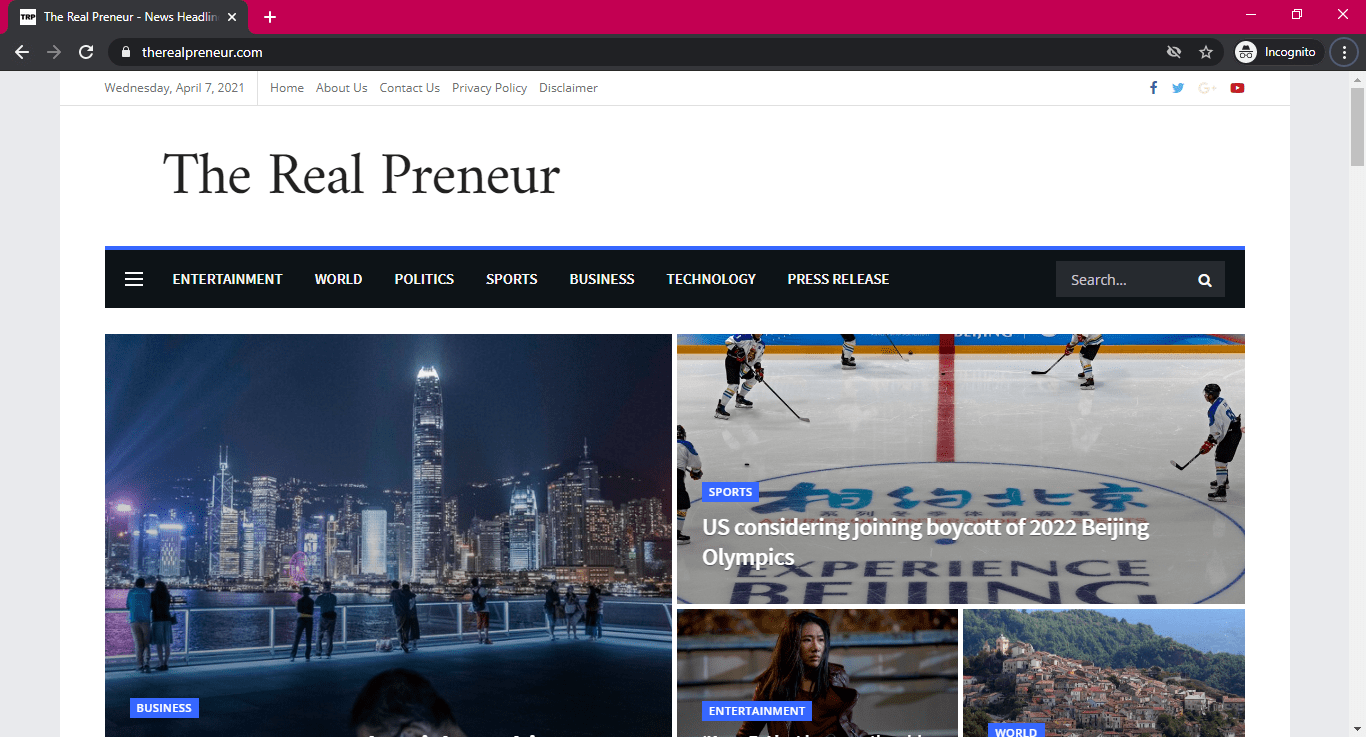Go to the PRESS RELEASE section
The height and width of the screenshot is (737, 1366).
coord(838,279)
